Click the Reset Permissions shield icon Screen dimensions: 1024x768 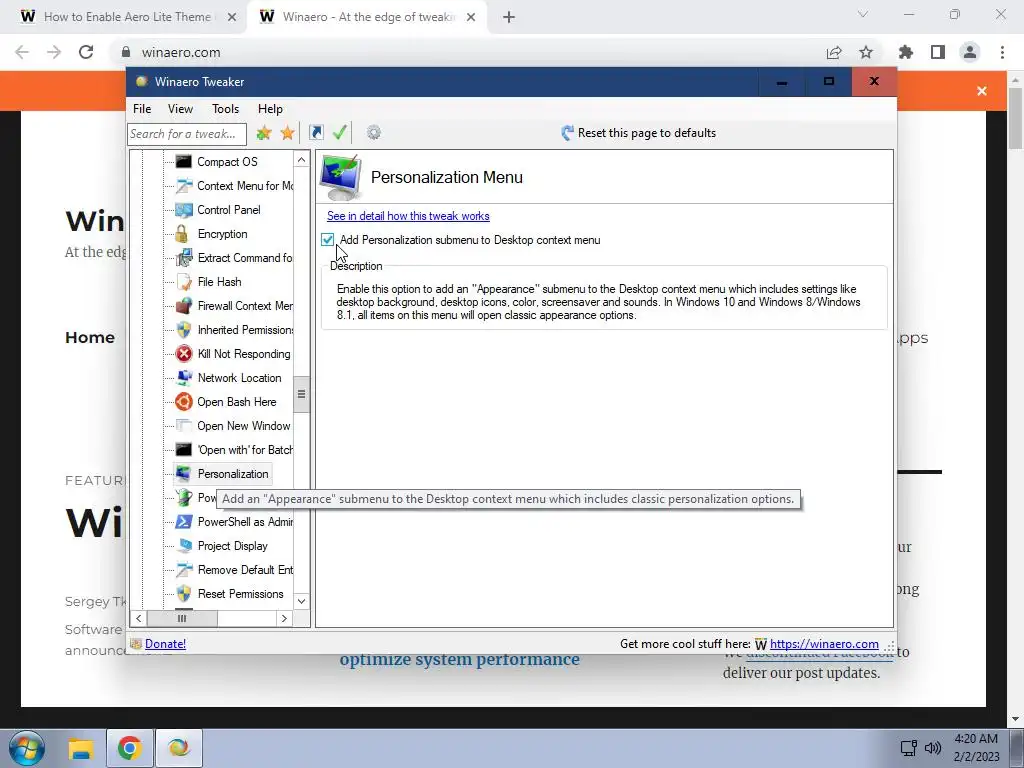point(184,594)
